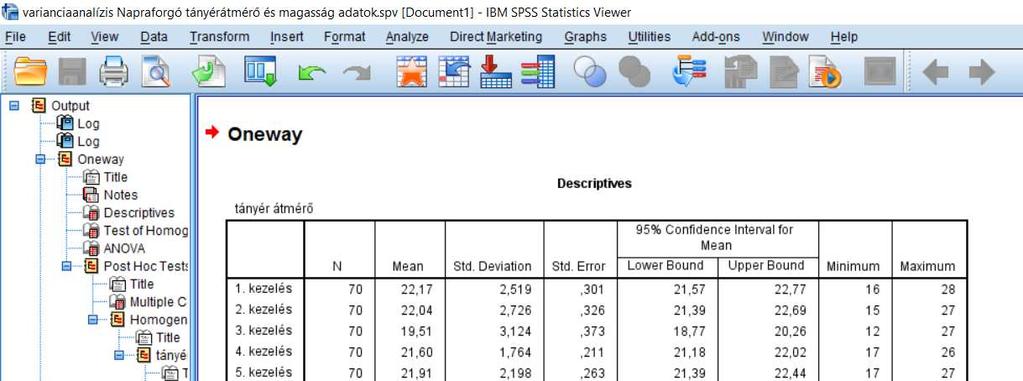Open the Help menu
The image size is (1023, 381).
coord(844,37)
